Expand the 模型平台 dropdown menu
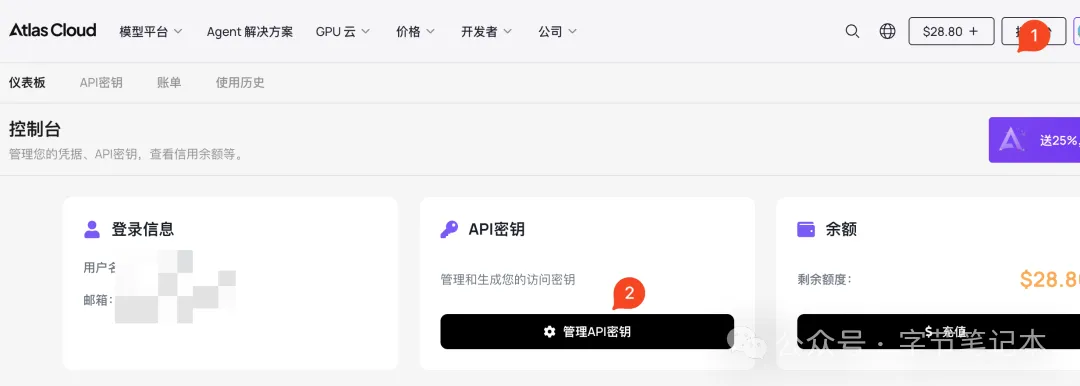Screen dimensions: 1080x386 151,32
